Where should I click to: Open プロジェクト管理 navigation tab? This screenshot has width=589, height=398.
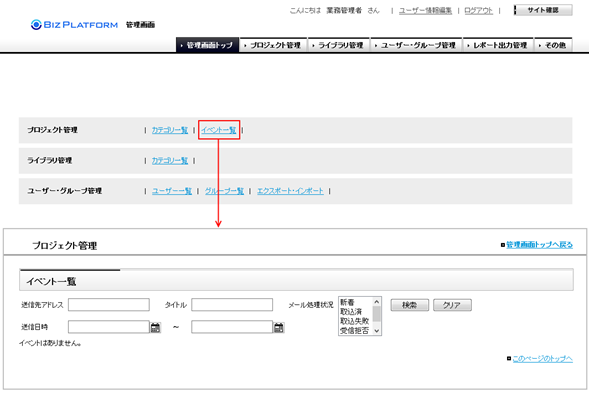273,45
